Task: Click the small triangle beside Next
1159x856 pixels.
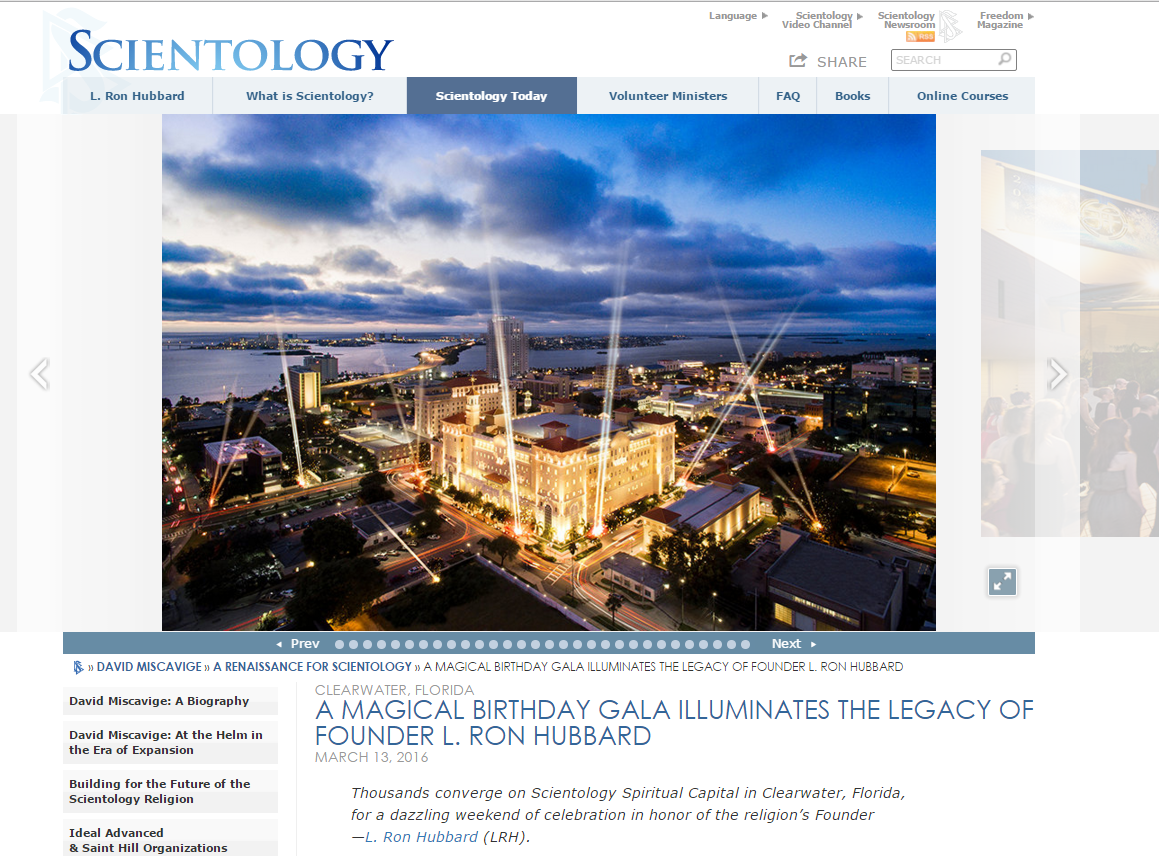Action: tap(813, 644)
